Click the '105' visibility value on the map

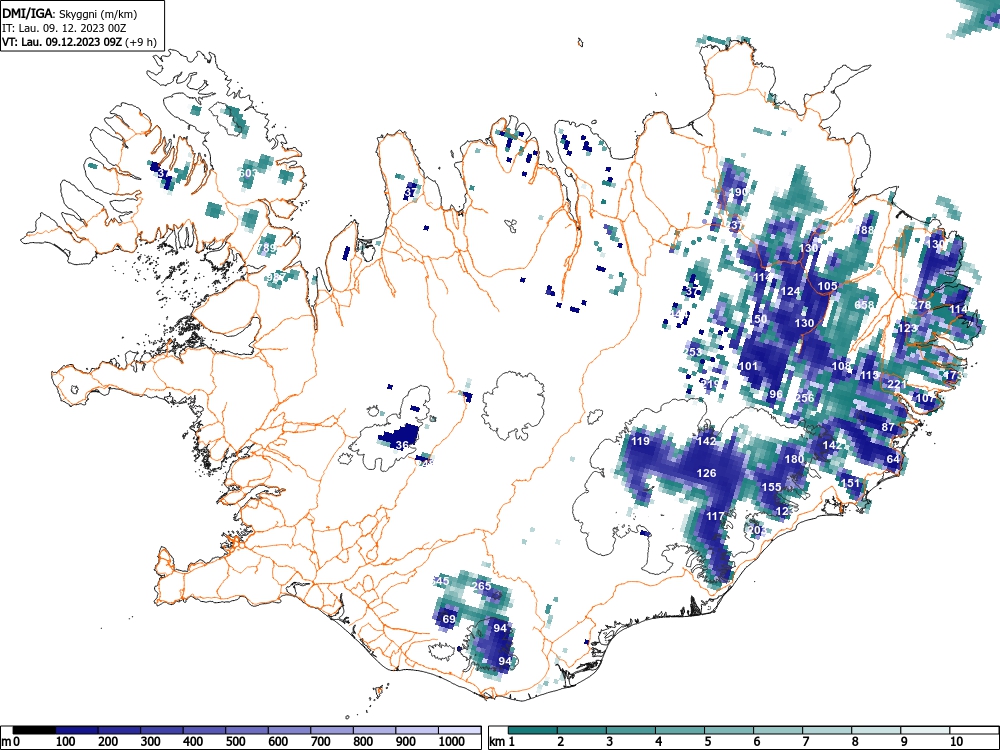827,286
